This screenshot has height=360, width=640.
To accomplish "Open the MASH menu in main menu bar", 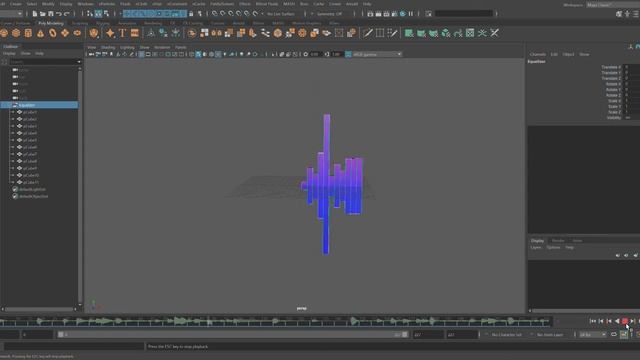I will [x=289, y=4].
